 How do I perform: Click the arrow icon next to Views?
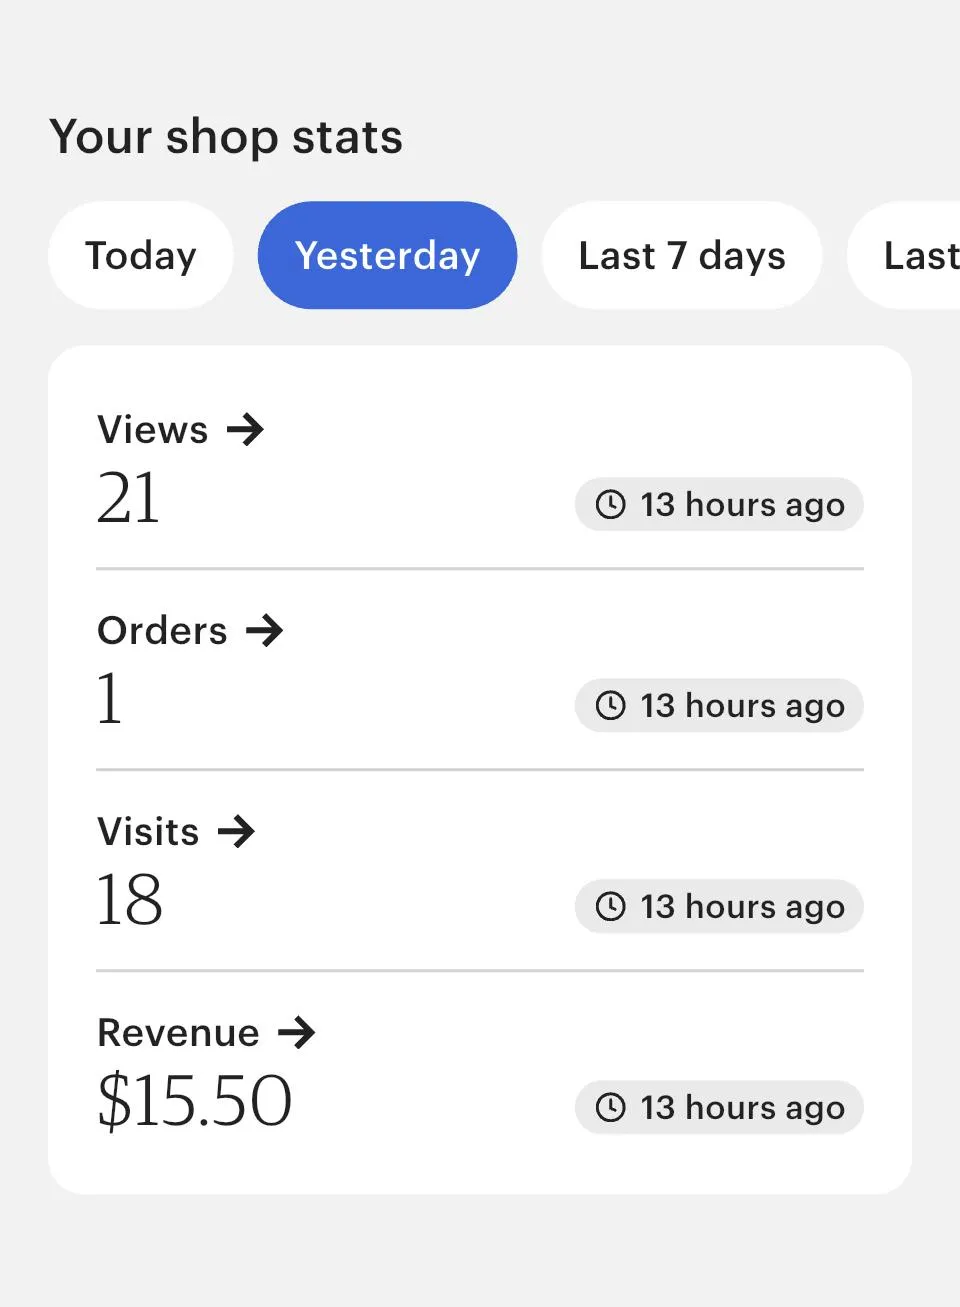click(245, 430)
